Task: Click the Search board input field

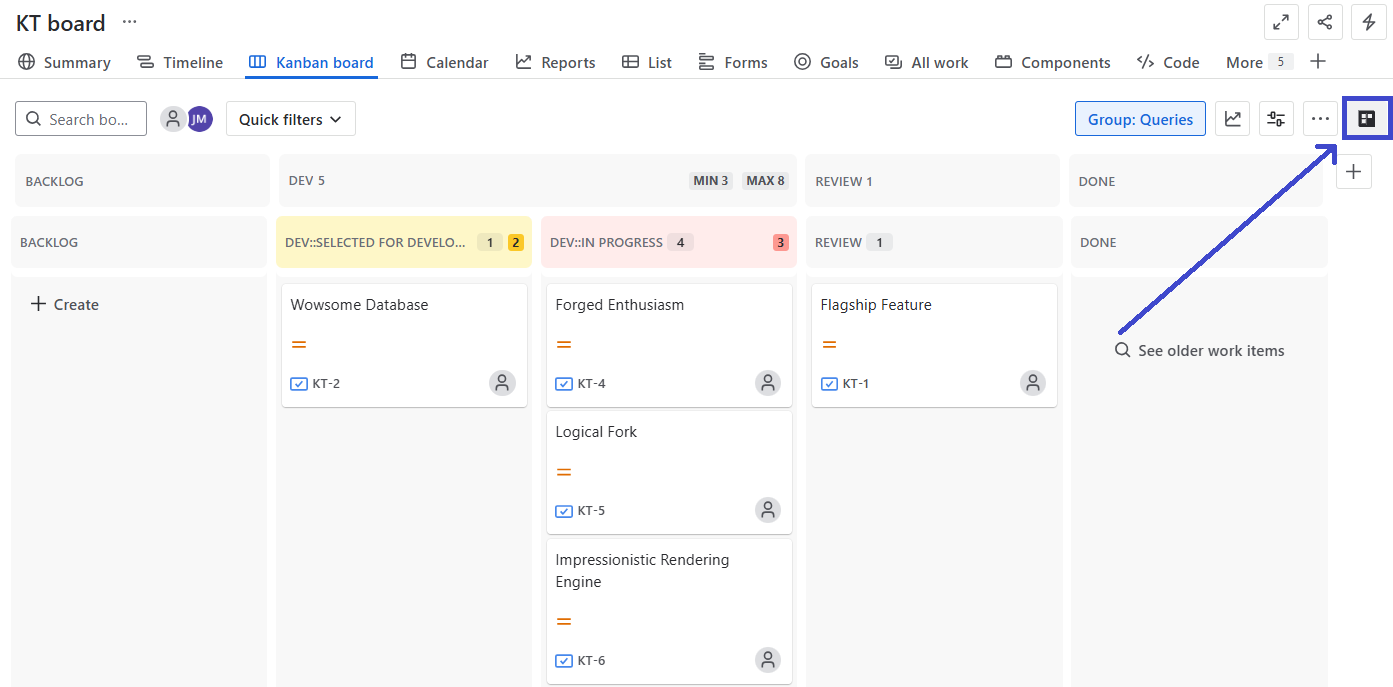Action: 80,118
